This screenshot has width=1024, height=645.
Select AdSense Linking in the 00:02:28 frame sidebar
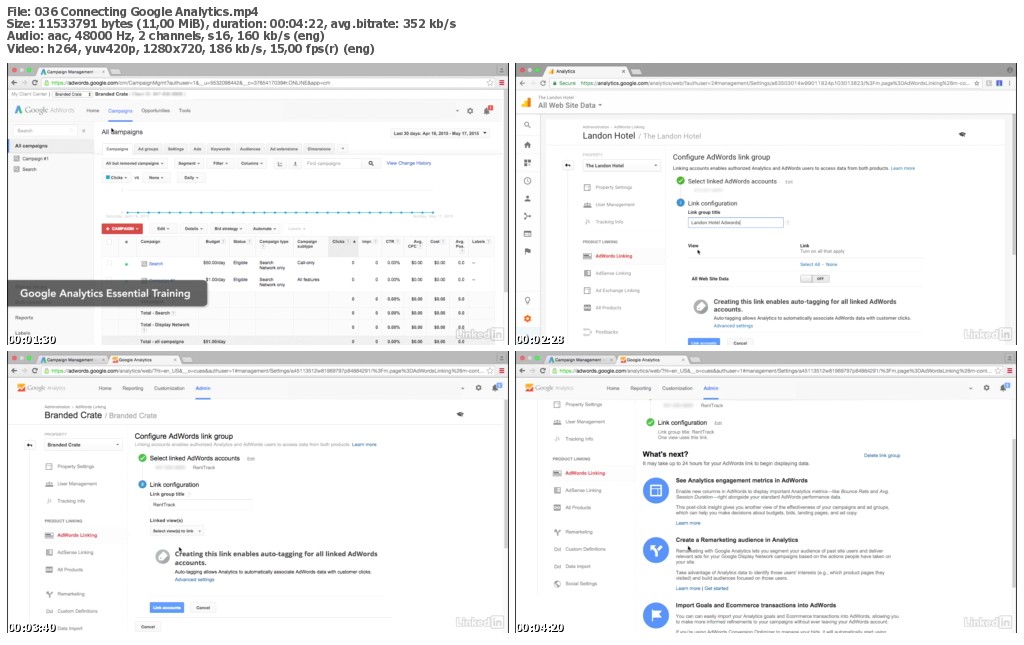pyautogui.click(x=613, y=273)
